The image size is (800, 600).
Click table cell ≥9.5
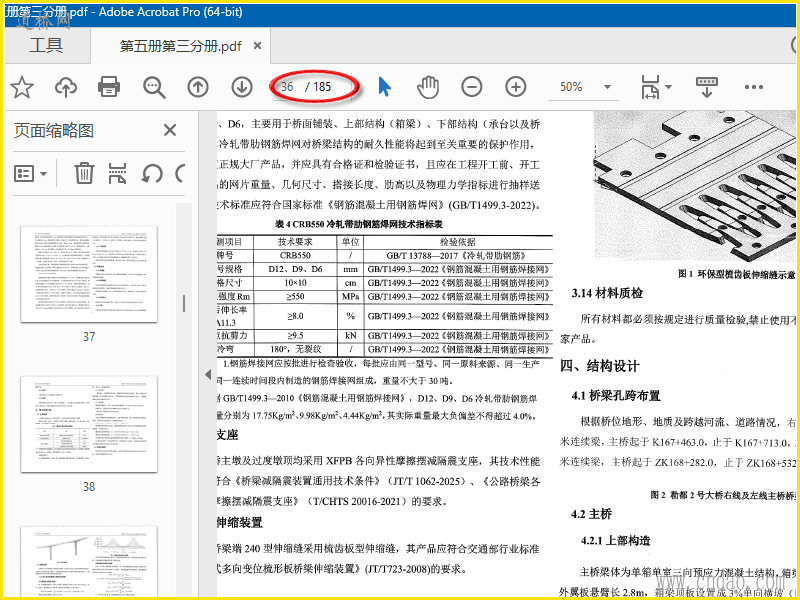coord(295,336)
